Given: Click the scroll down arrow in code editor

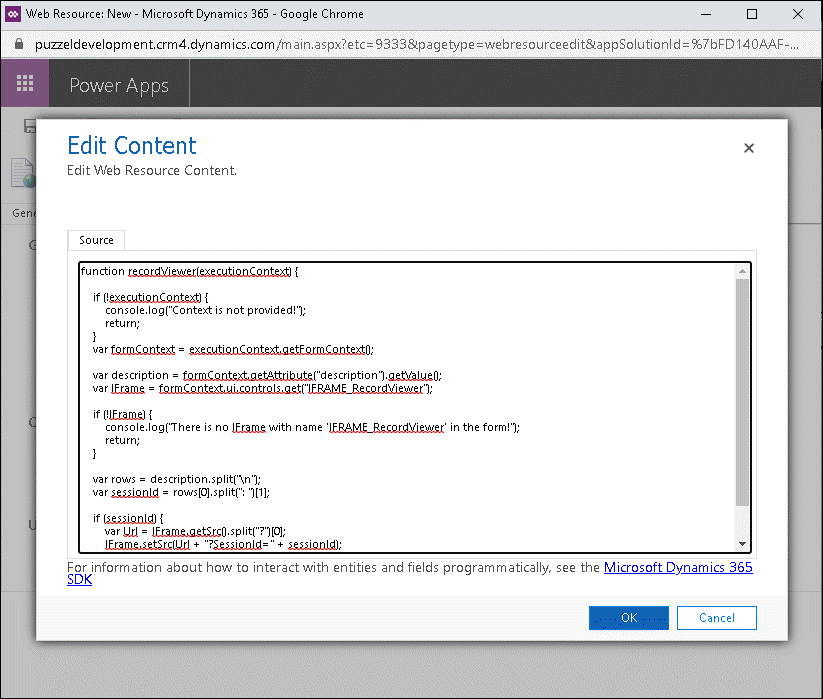Looking at the screenshot, I should click(x=741, y=543).
